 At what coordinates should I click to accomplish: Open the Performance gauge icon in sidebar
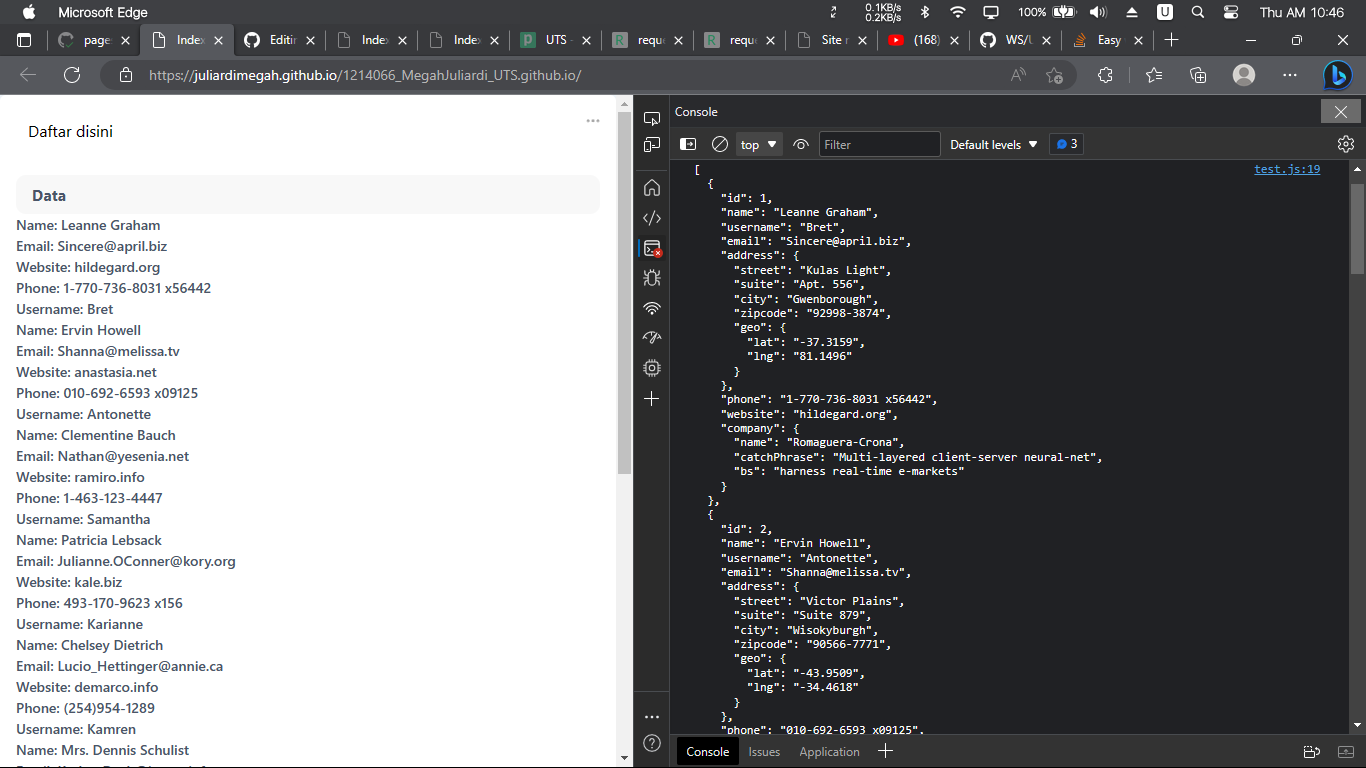pos(651,339)
